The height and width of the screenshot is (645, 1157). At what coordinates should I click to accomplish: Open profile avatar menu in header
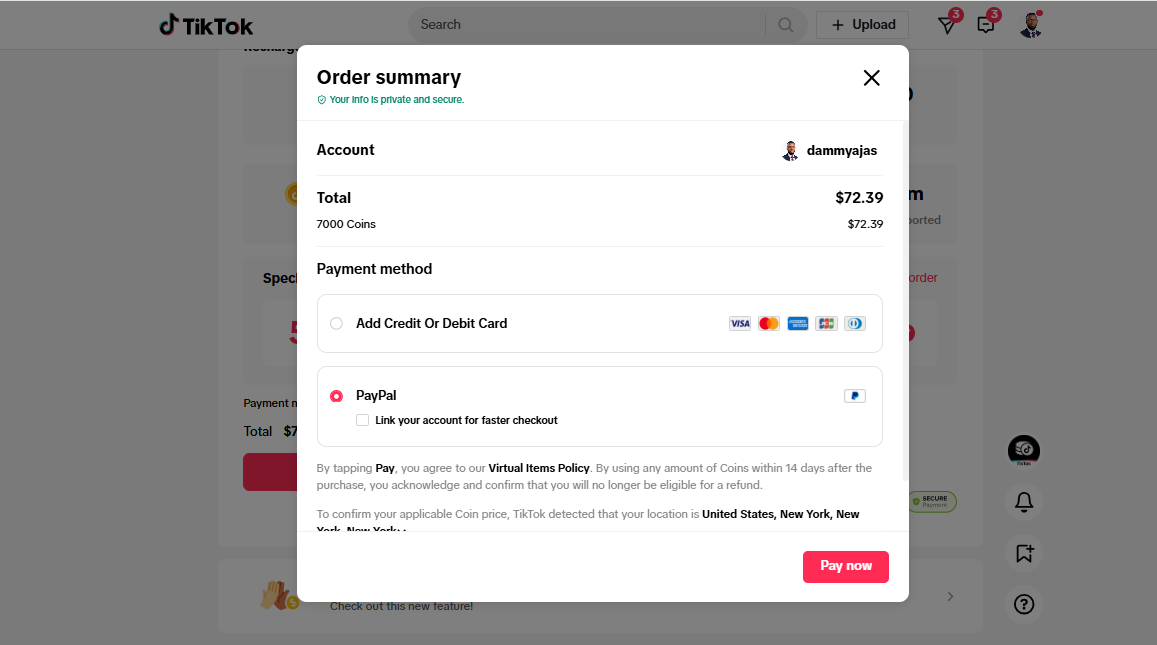click(x=1031, y=25)
